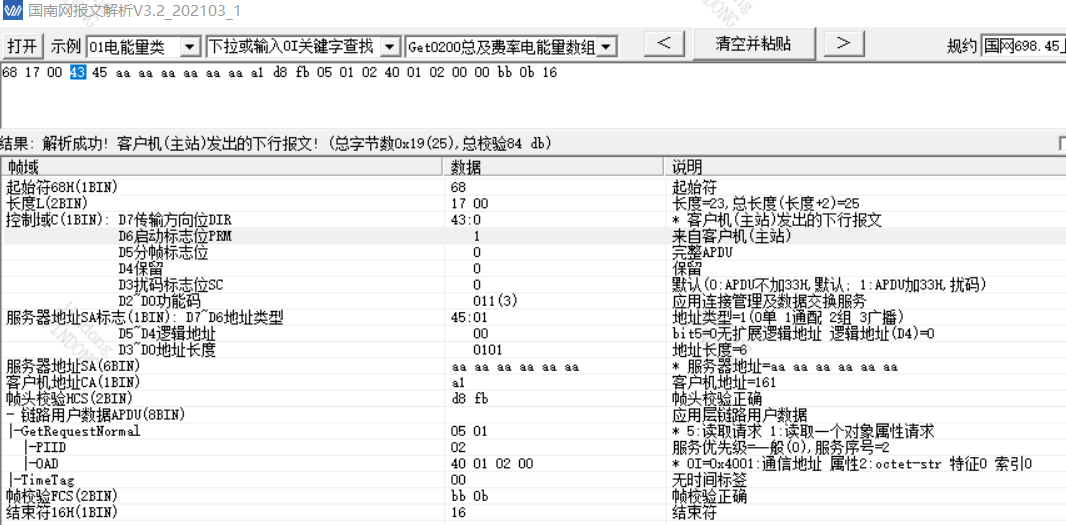
Task: Click data cell '17 00'
Action: coord(469,203)
